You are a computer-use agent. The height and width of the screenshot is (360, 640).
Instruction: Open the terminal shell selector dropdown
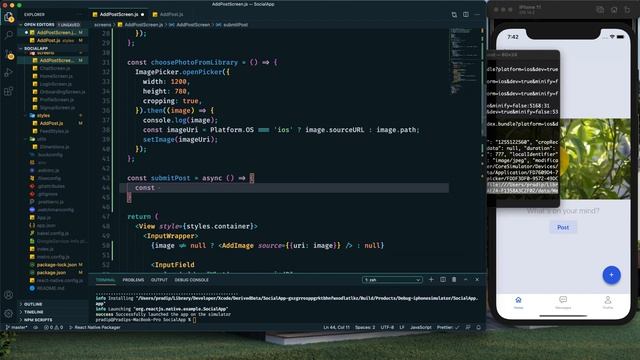coord(392,280)
